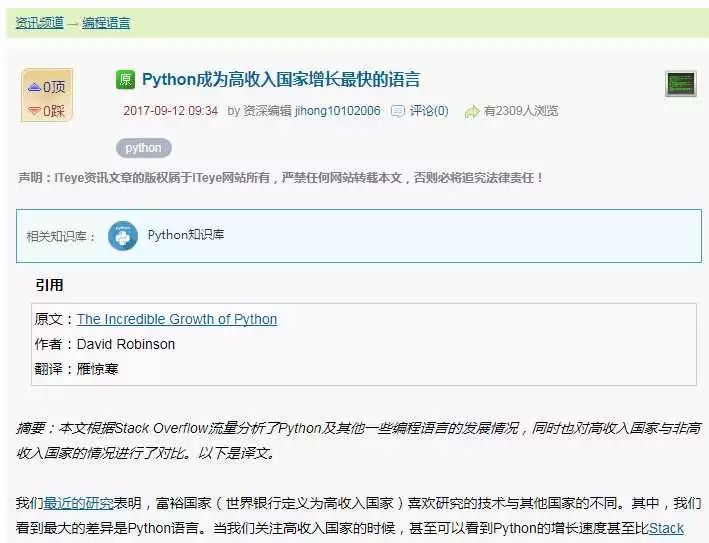Click the 有2309人浏览 view count text
709x543 pixels.
pos(521,111)
